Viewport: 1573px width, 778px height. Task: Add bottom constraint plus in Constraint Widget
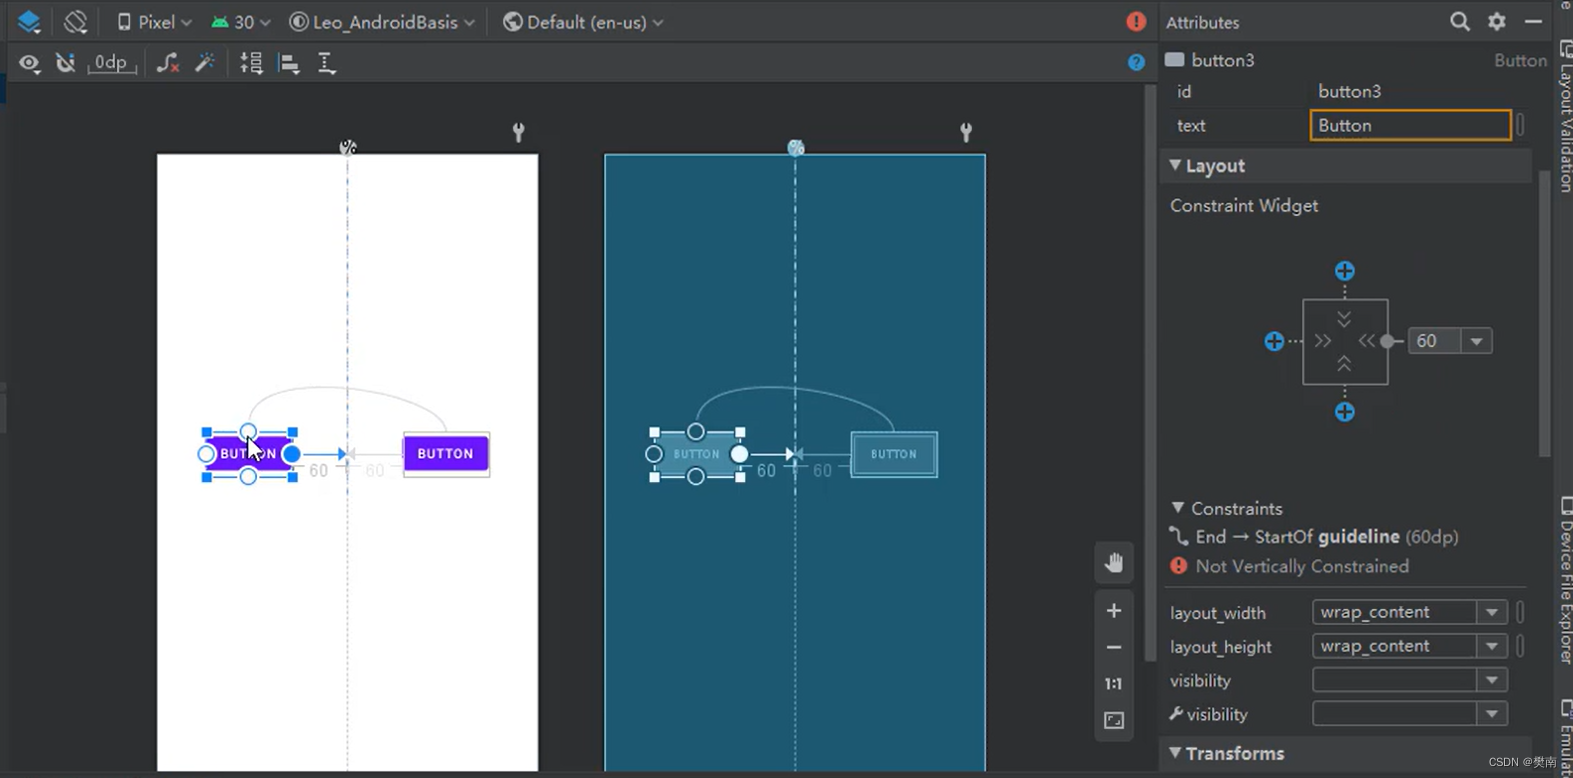click(1345, 412)
